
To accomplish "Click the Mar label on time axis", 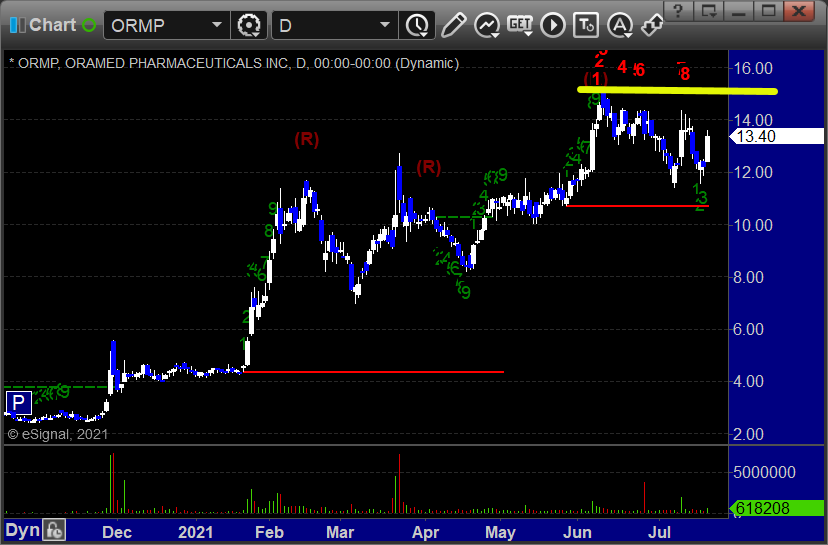I will click(x=340, y=532).
